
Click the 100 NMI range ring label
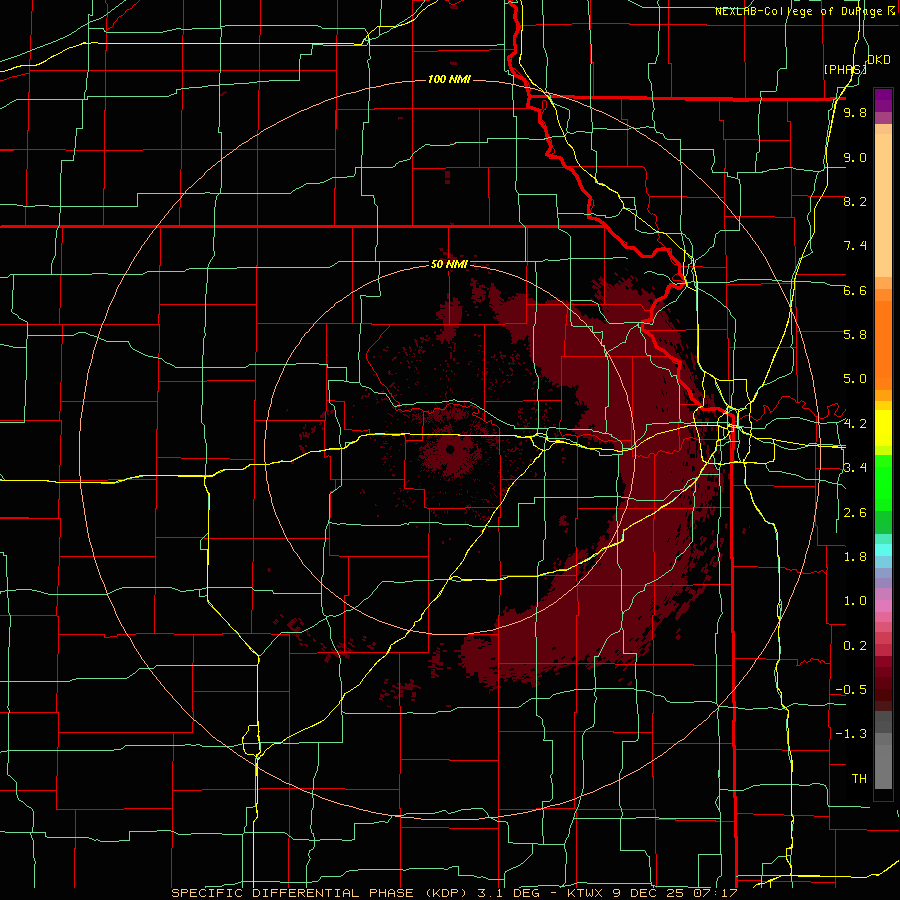(x=449, y=79)
